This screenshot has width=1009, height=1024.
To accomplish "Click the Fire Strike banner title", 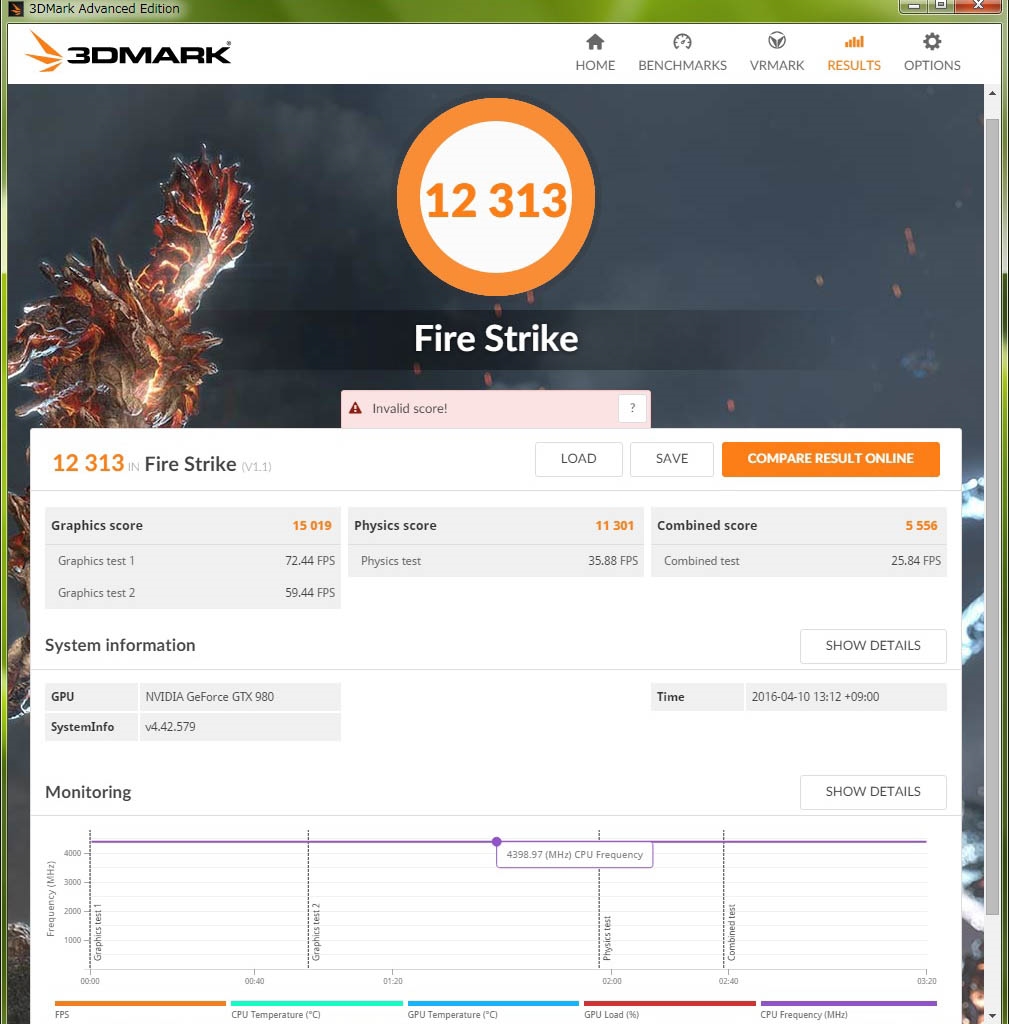I will pos(496,338).
